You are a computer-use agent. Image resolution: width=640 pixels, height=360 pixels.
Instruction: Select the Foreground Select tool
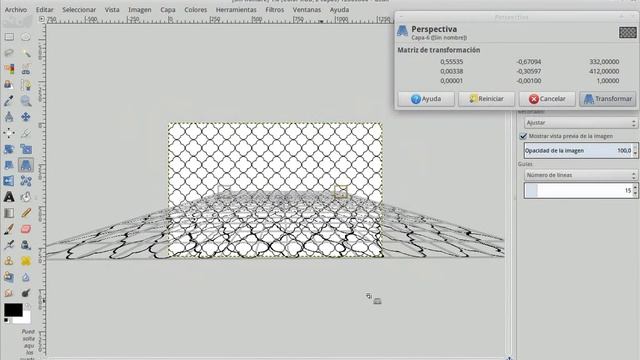[9, 85]
